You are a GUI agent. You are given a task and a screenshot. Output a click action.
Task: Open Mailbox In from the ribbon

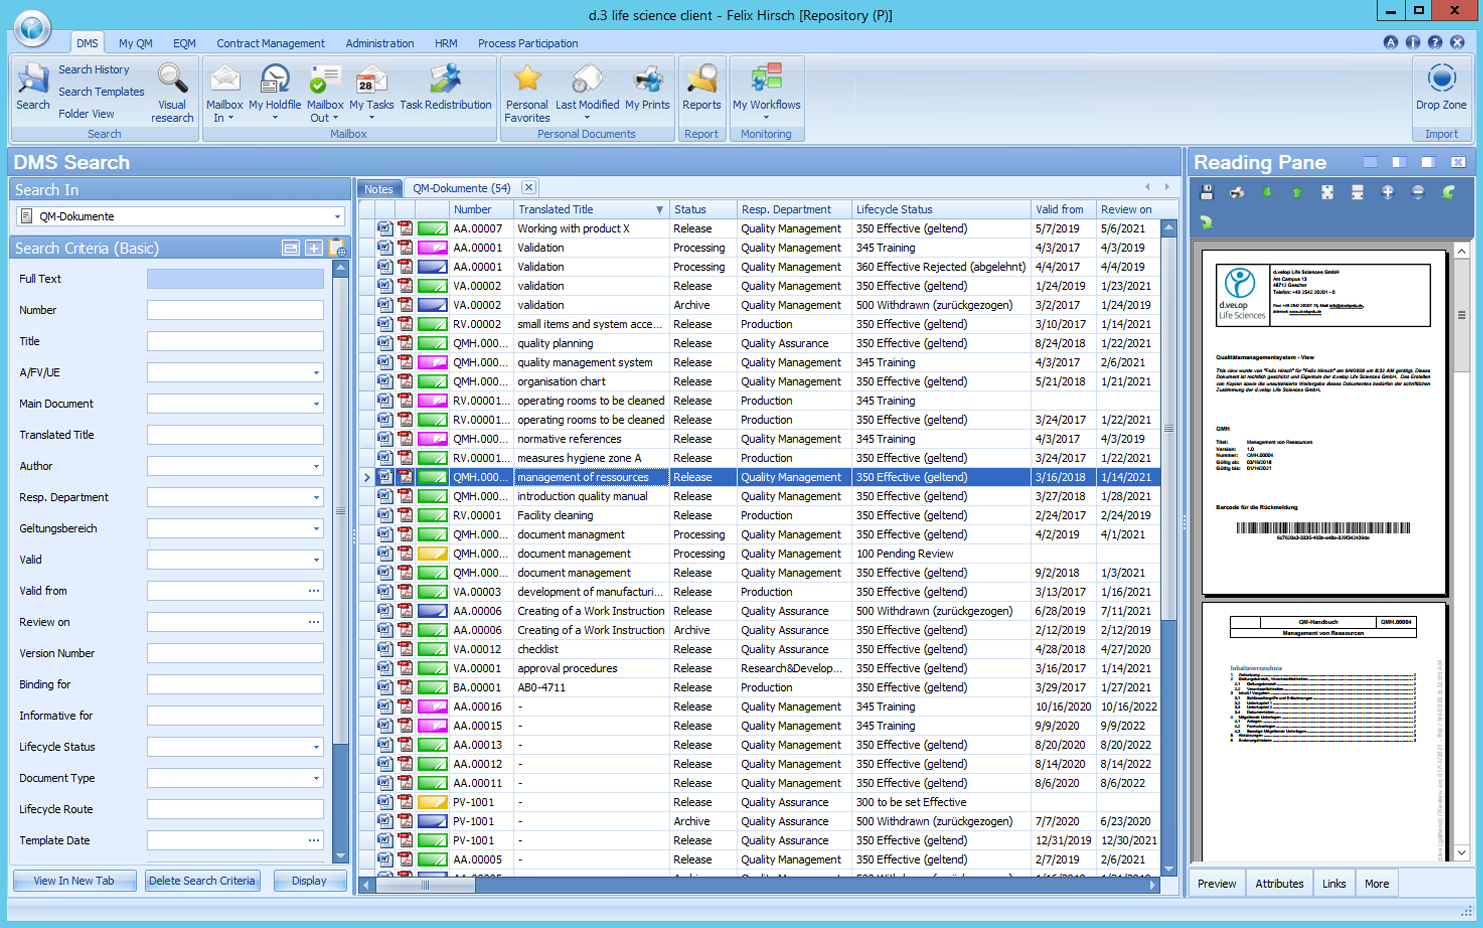[225, 79]
